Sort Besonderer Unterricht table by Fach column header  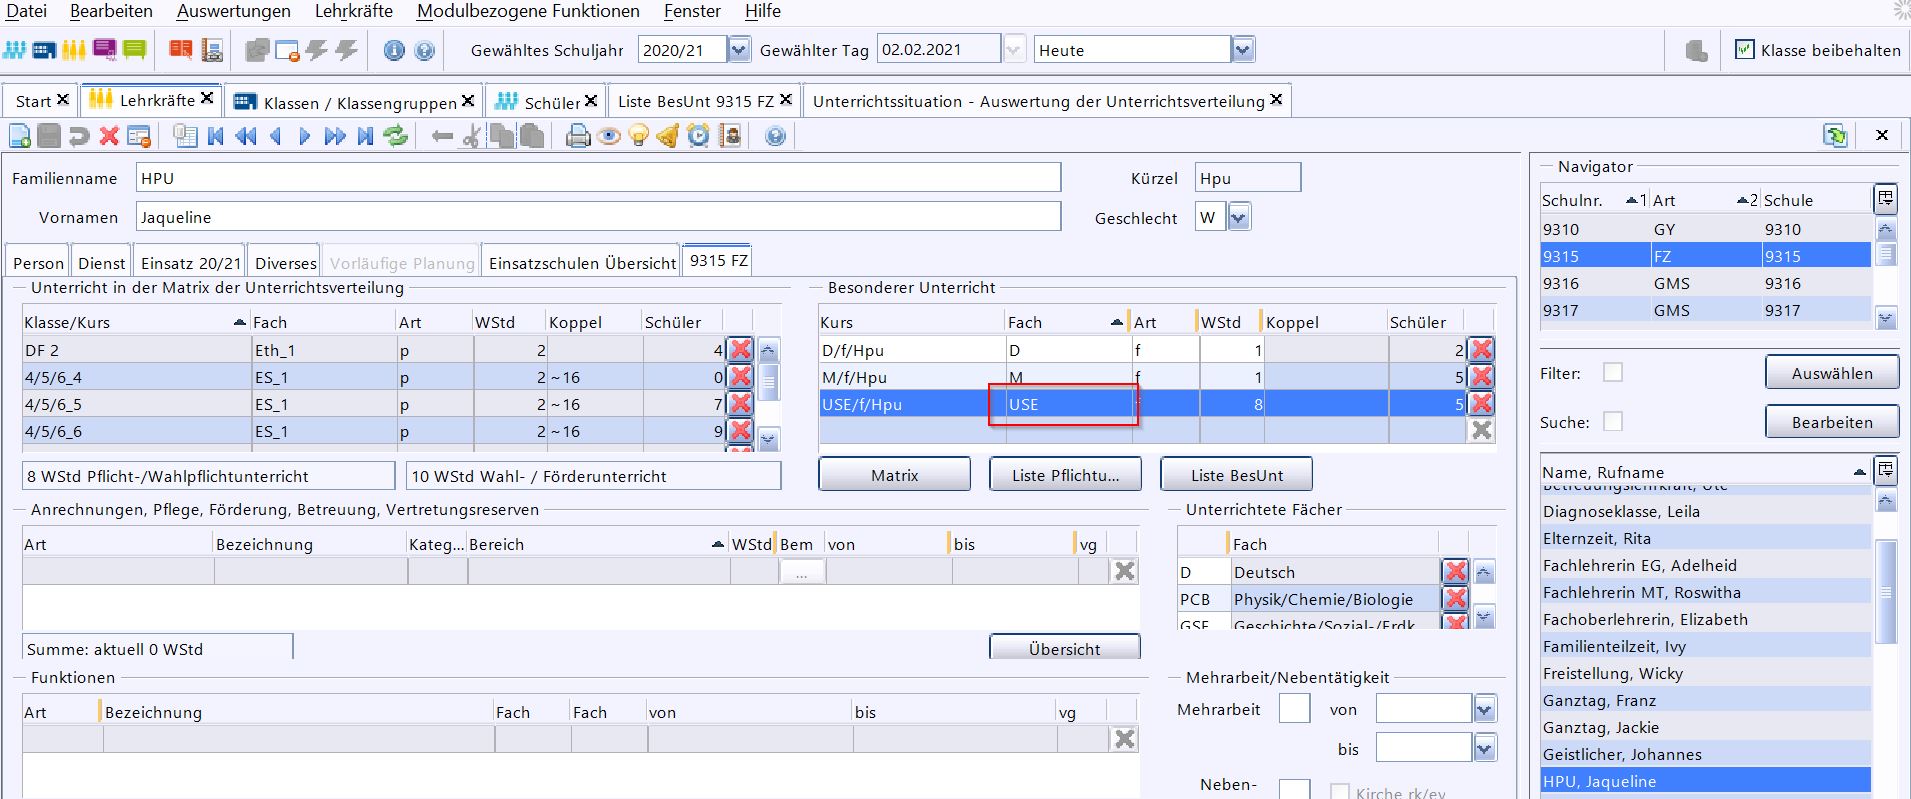tap(1066, 322)
